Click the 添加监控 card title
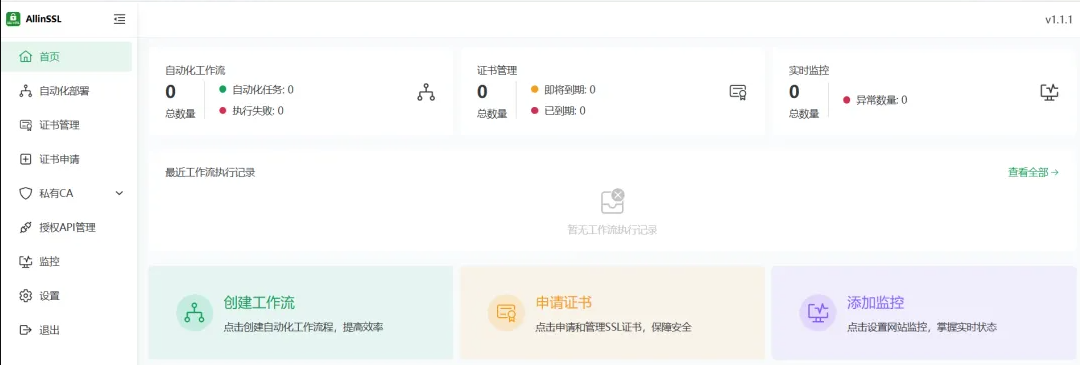1080x365 pixels. pyautogui.click(x=875, y=302)
